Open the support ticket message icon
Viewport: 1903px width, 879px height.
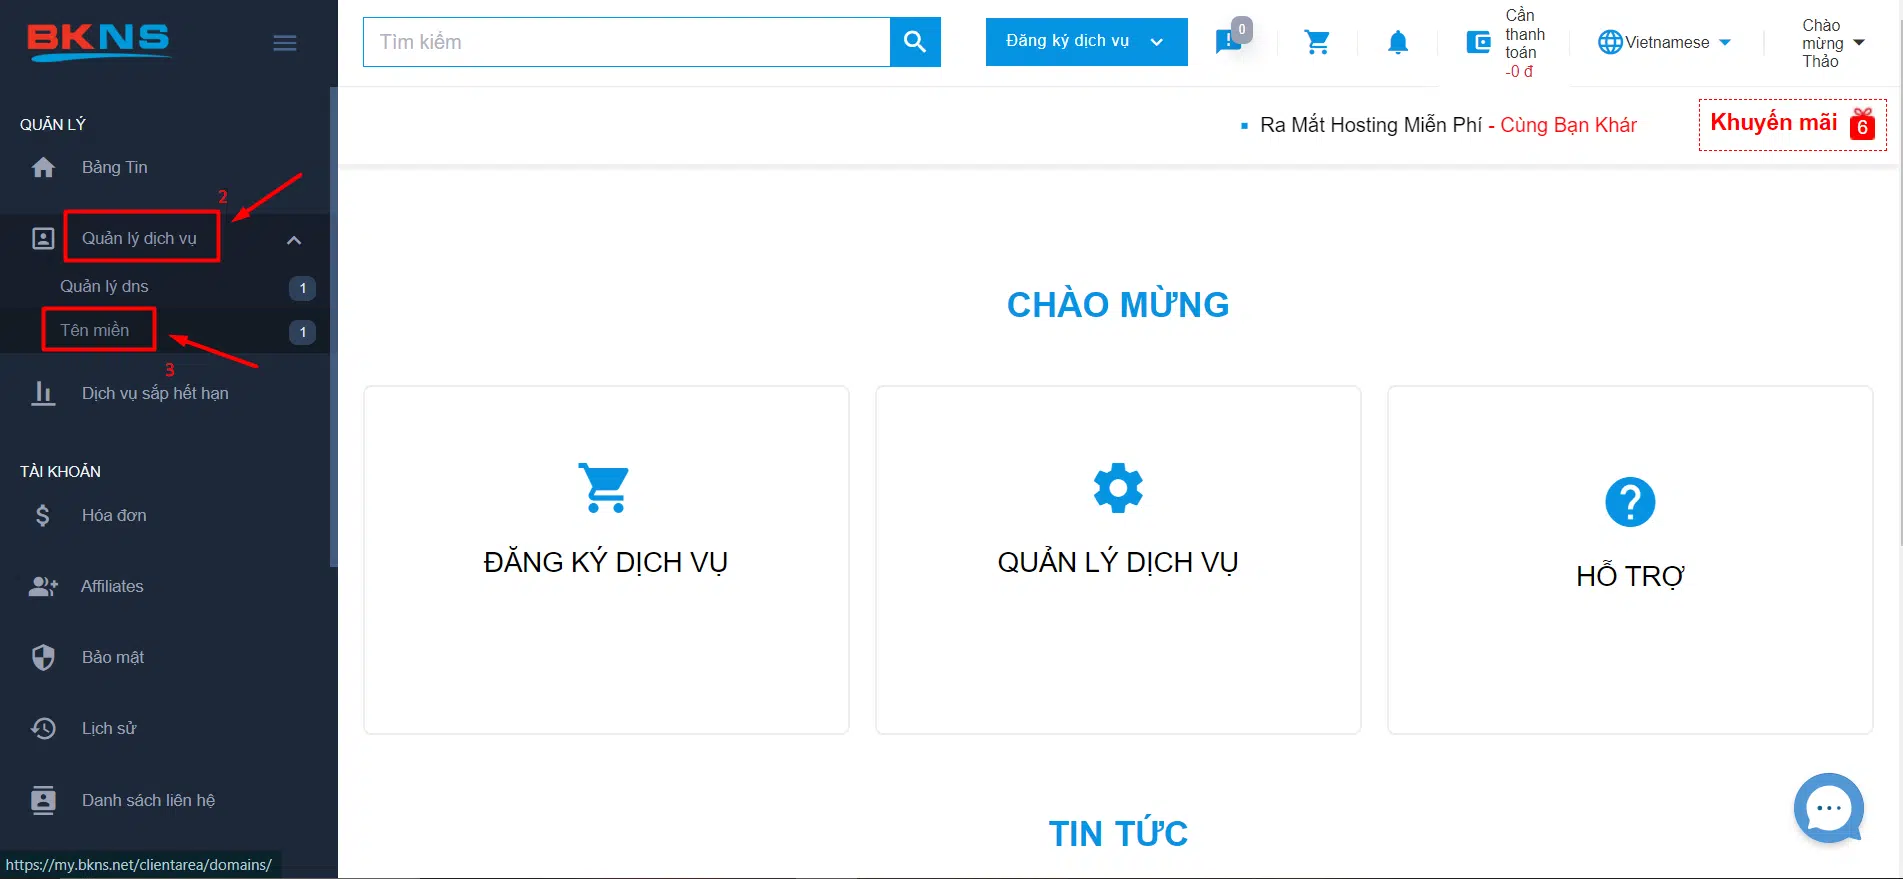click(1227, 42)
